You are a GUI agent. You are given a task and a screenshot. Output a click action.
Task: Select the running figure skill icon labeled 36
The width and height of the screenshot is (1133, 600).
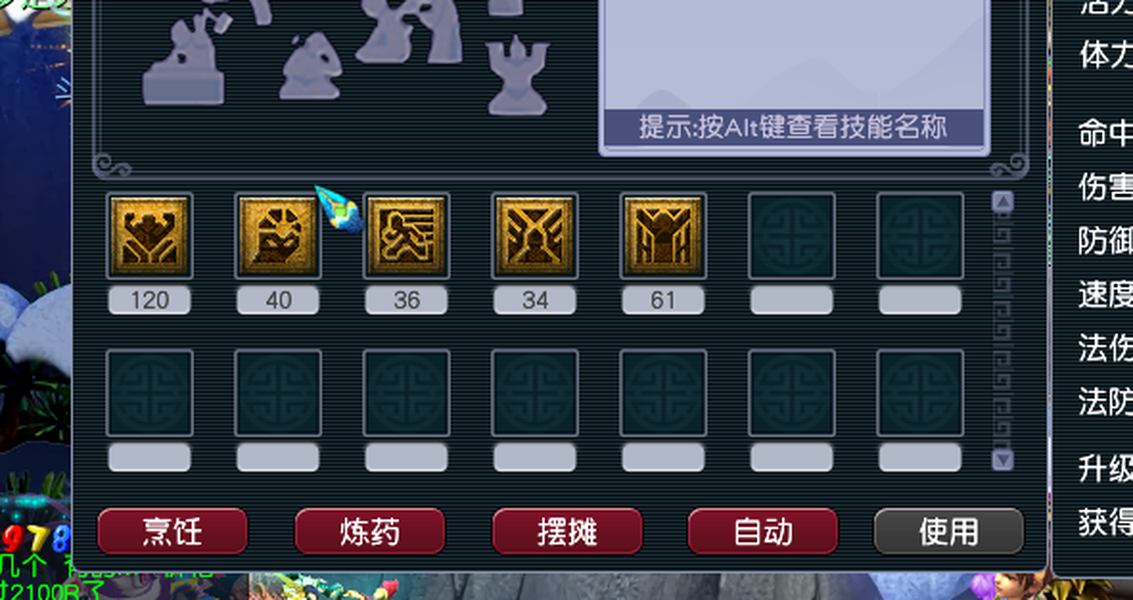[407, 236]
